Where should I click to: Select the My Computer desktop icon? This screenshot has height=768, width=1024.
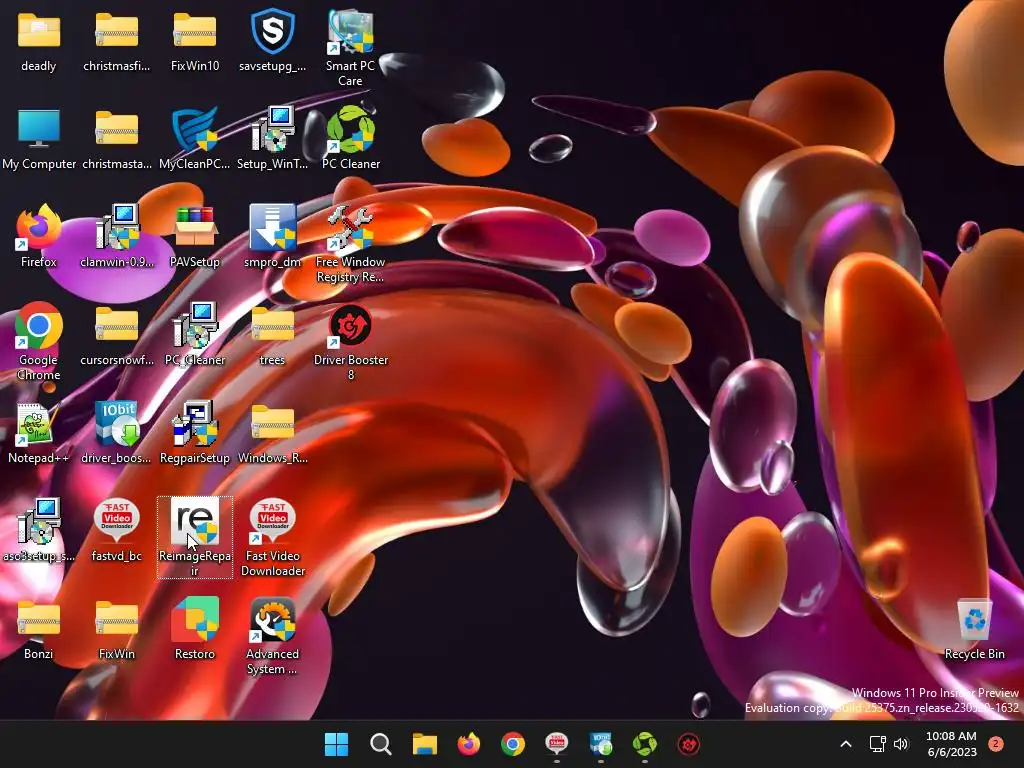point(39,139)
